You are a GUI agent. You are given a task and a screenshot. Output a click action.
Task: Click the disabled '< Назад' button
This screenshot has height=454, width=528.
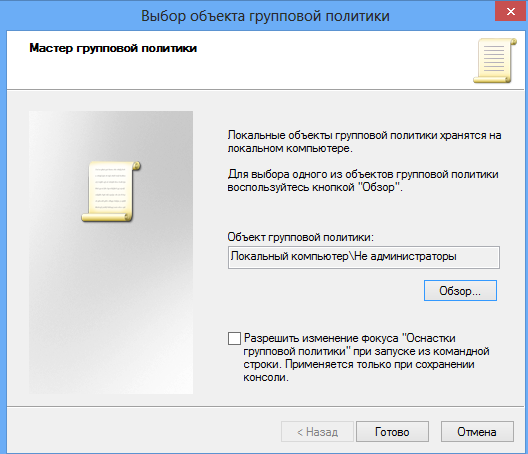317,431
